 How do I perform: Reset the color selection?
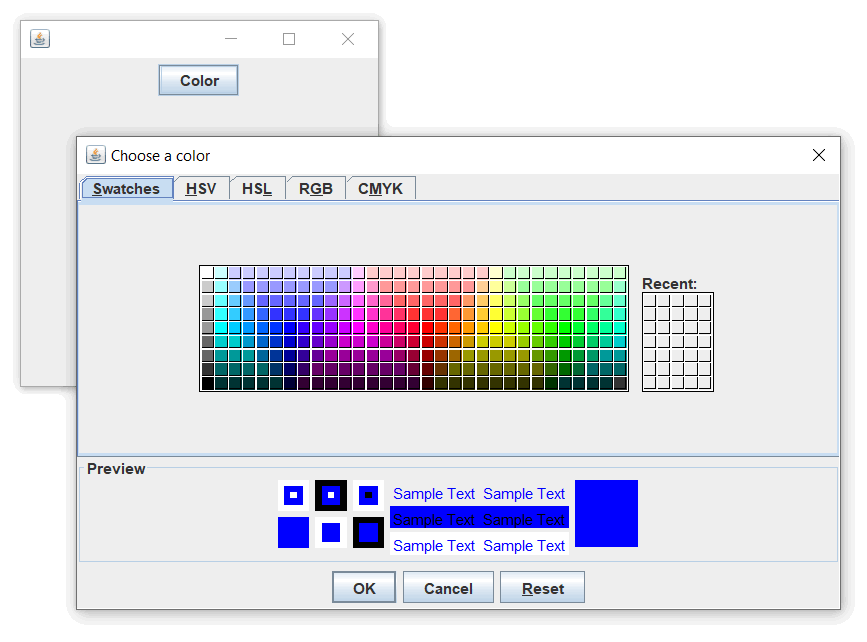pos(542,587)
